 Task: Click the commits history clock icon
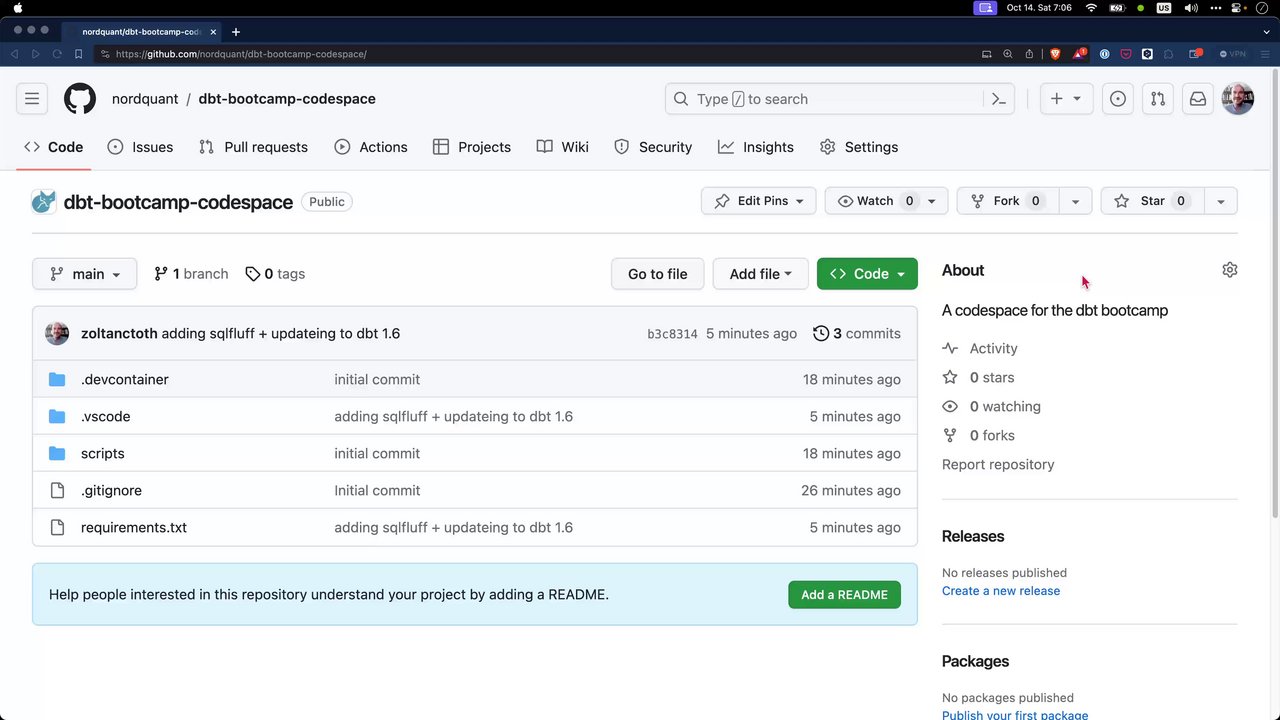point(821,333)
